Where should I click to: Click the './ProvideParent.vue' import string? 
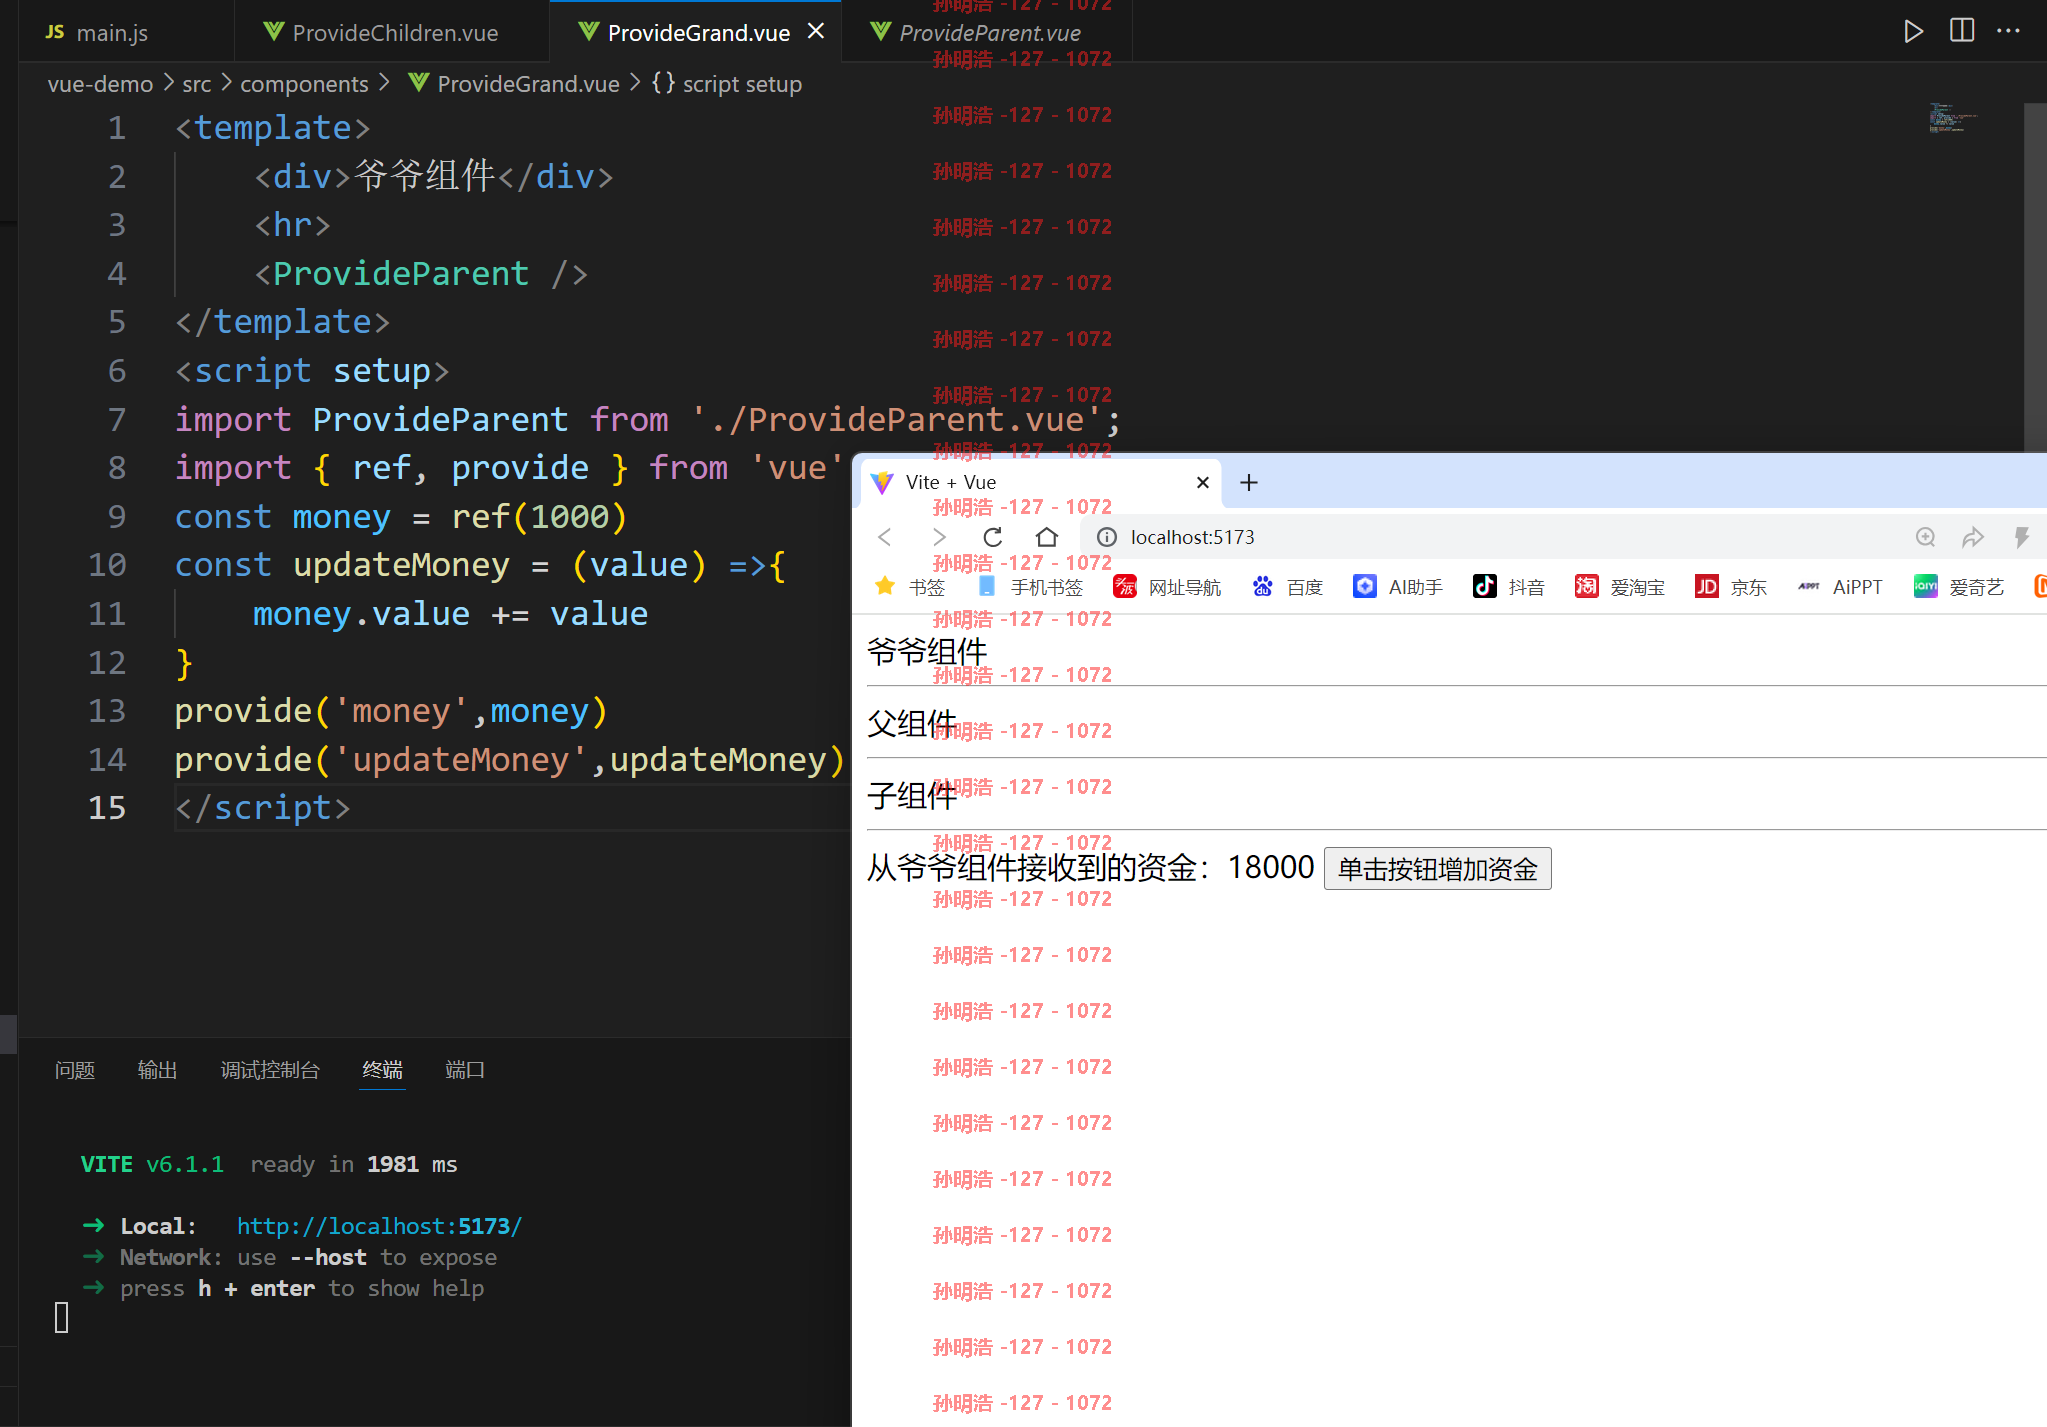click(896, 420)
